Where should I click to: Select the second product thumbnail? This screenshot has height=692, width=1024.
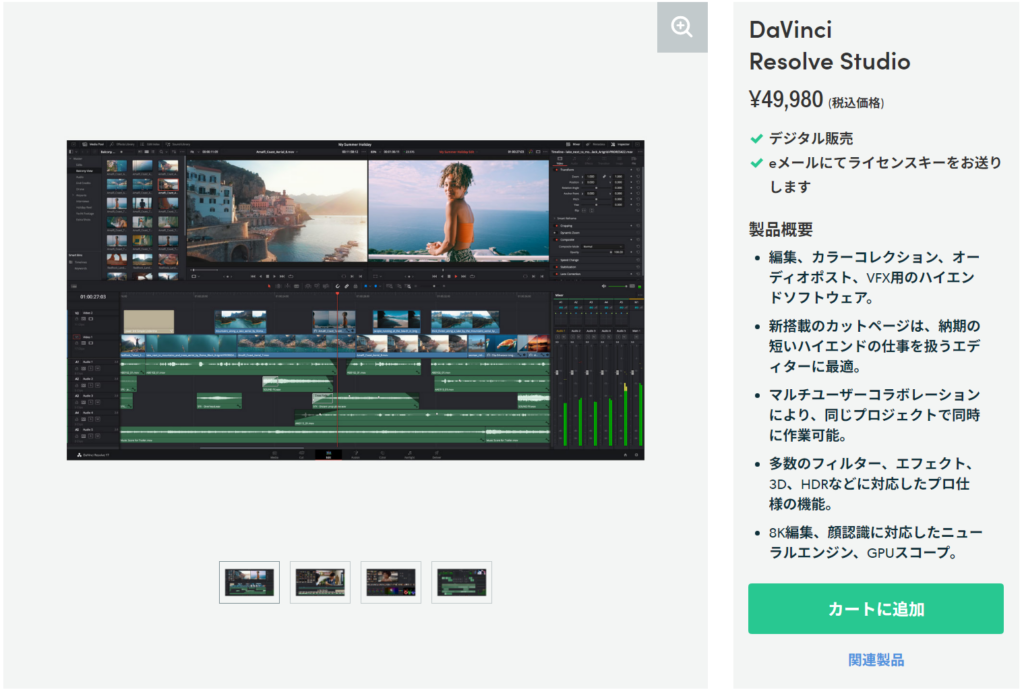[320, 582]
